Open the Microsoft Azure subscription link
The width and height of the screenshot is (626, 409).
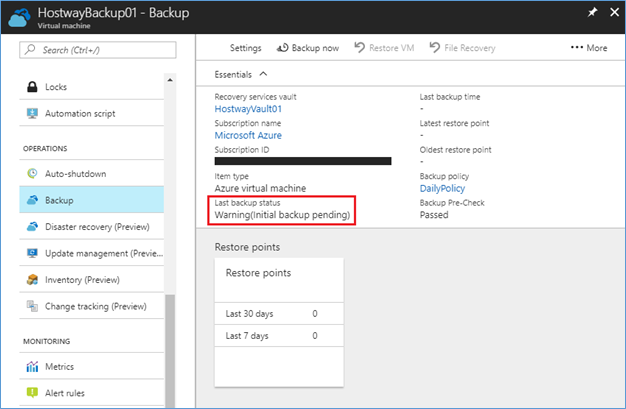[248, 135]
